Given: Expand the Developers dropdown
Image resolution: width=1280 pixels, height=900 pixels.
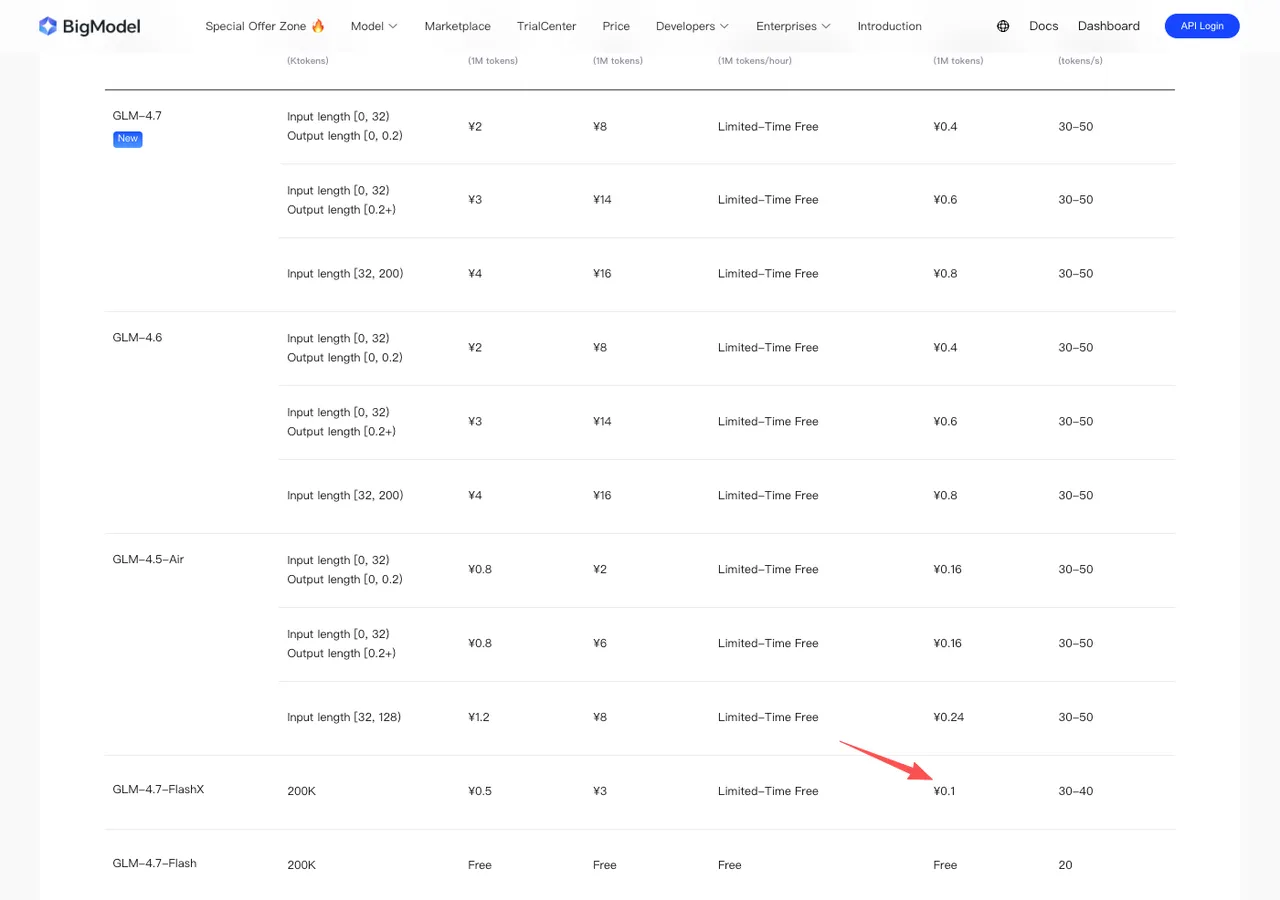Looking at the screenshot, I should click(692, 26).
